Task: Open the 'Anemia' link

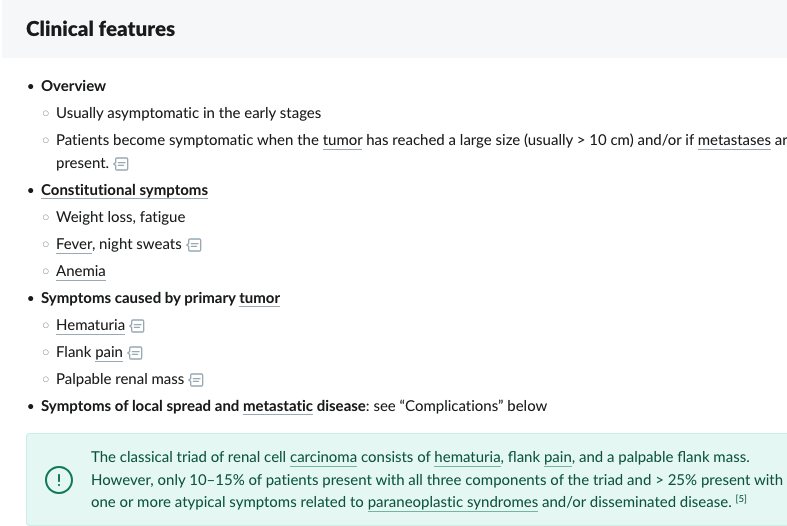Action: [81, 271]
